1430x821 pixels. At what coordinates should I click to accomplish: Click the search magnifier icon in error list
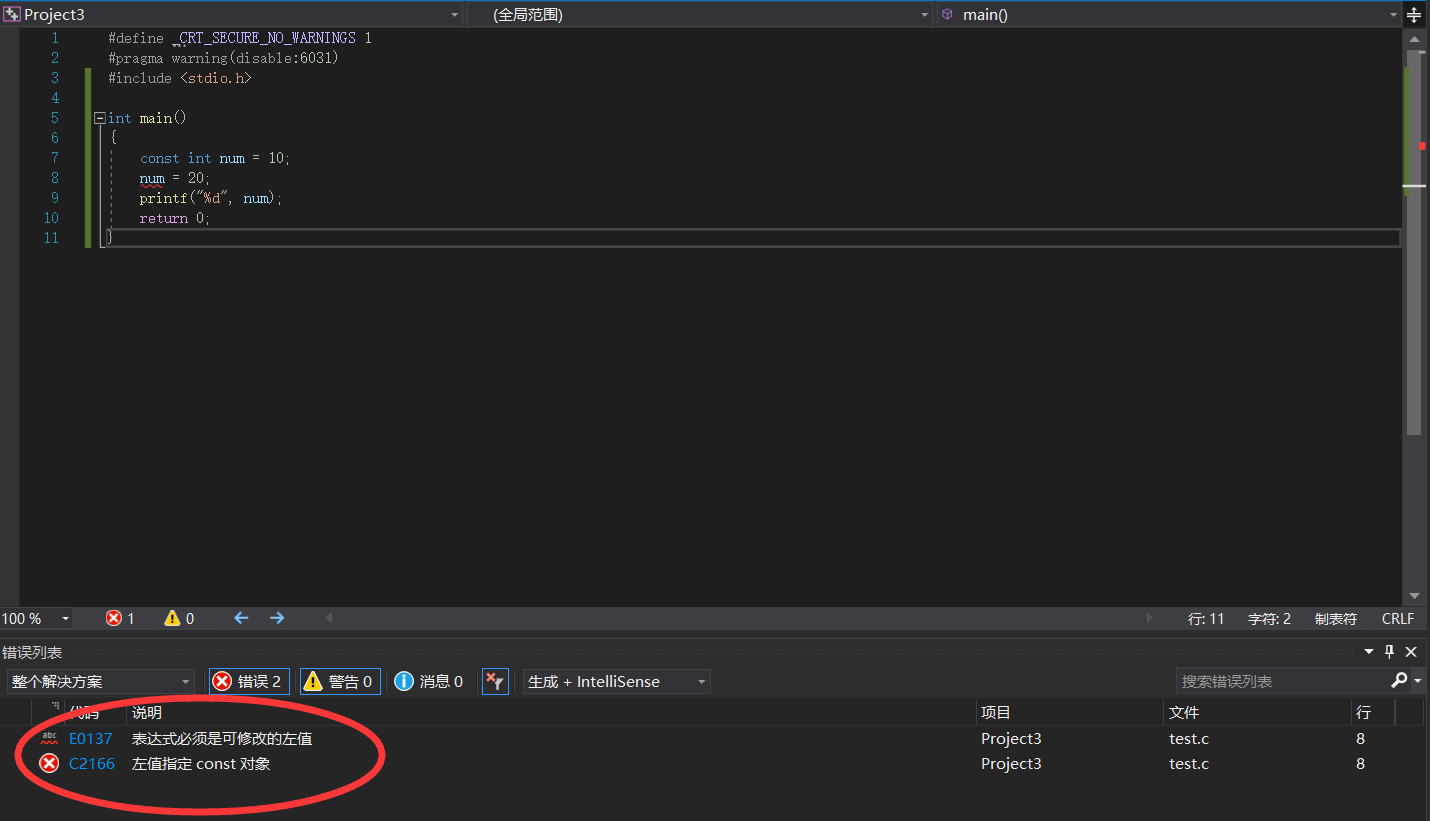(x=1399, y=680)
